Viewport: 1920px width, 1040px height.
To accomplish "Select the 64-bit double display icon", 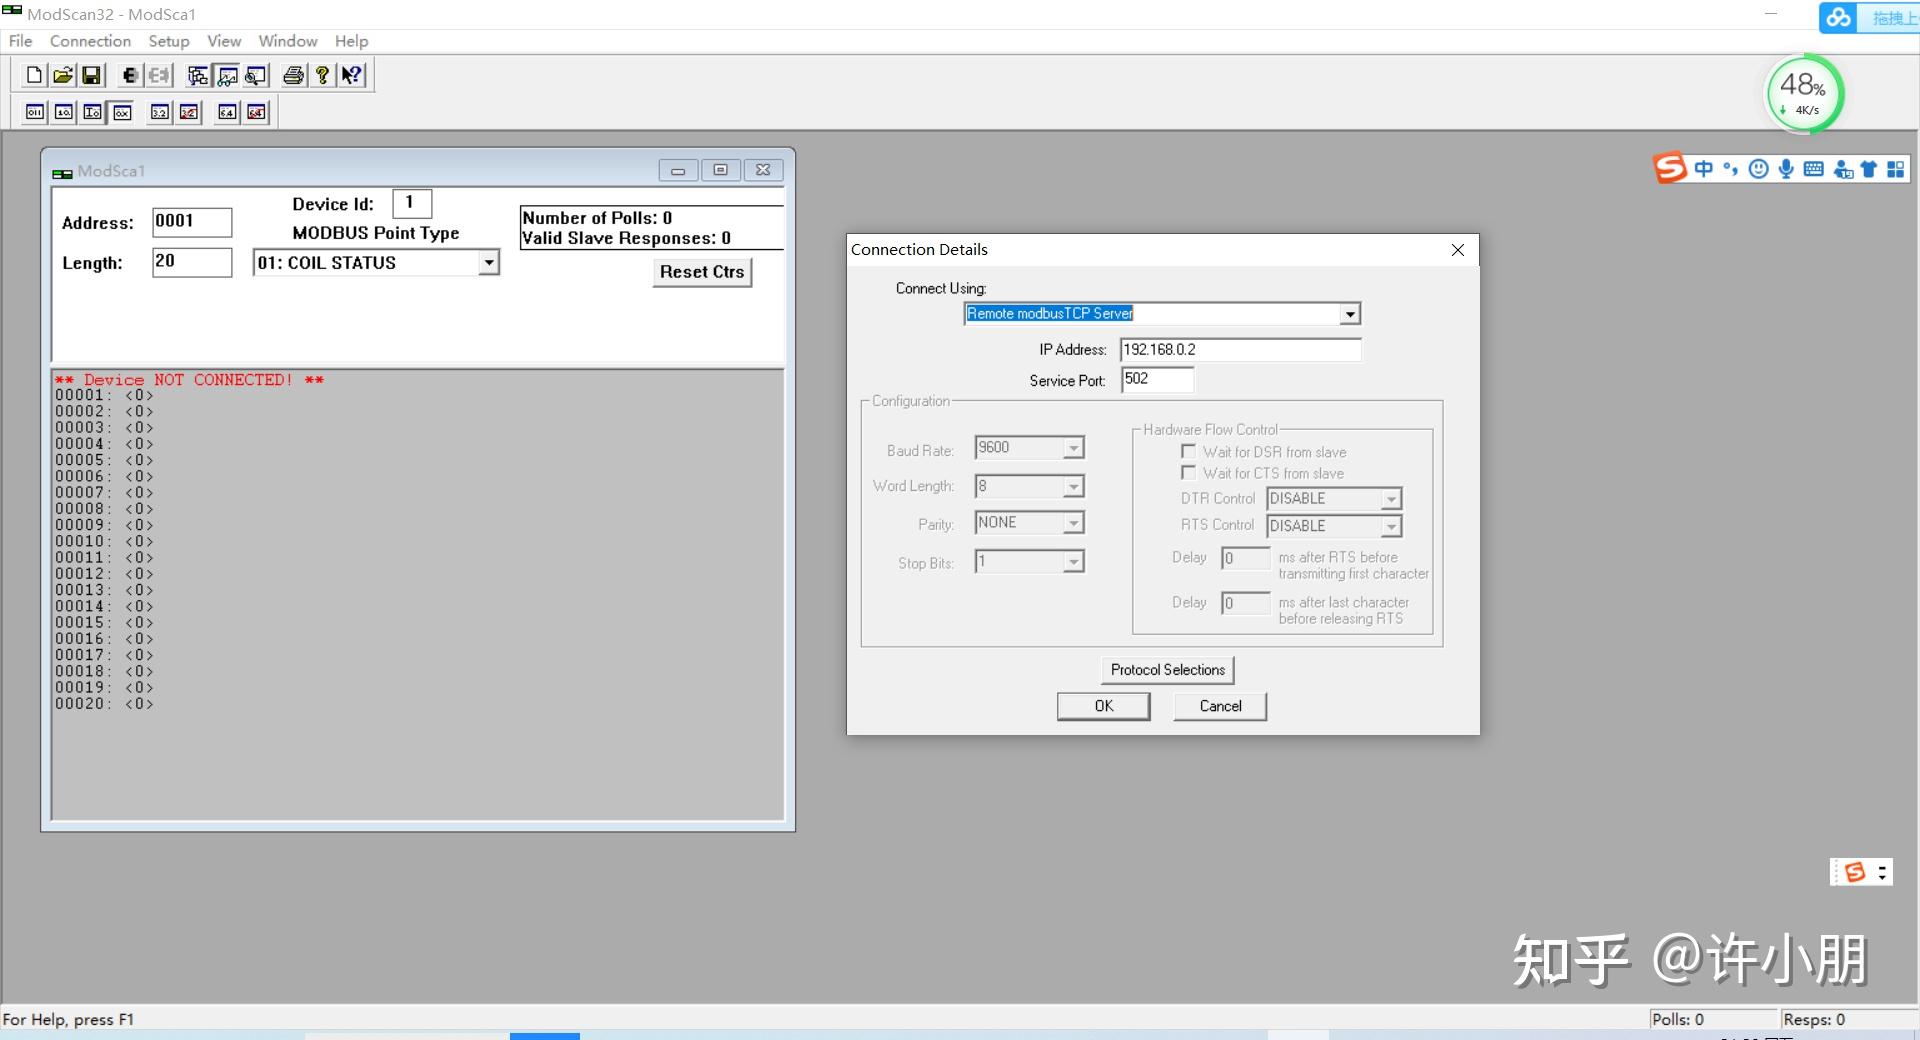I will 227,112.
